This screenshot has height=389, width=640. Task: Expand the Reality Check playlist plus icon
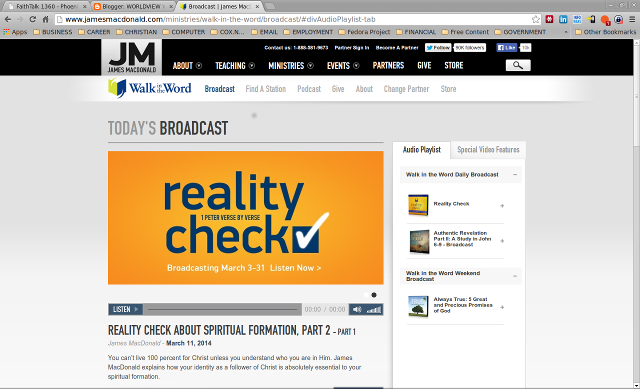502,206
